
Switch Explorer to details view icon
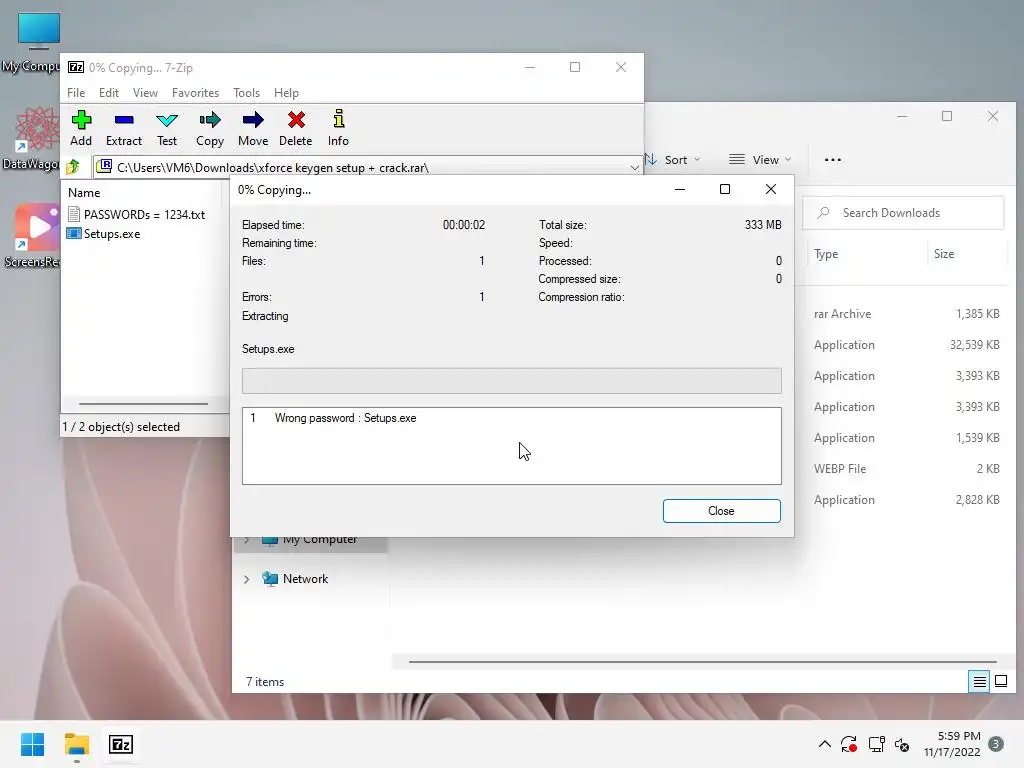point(980,682)
